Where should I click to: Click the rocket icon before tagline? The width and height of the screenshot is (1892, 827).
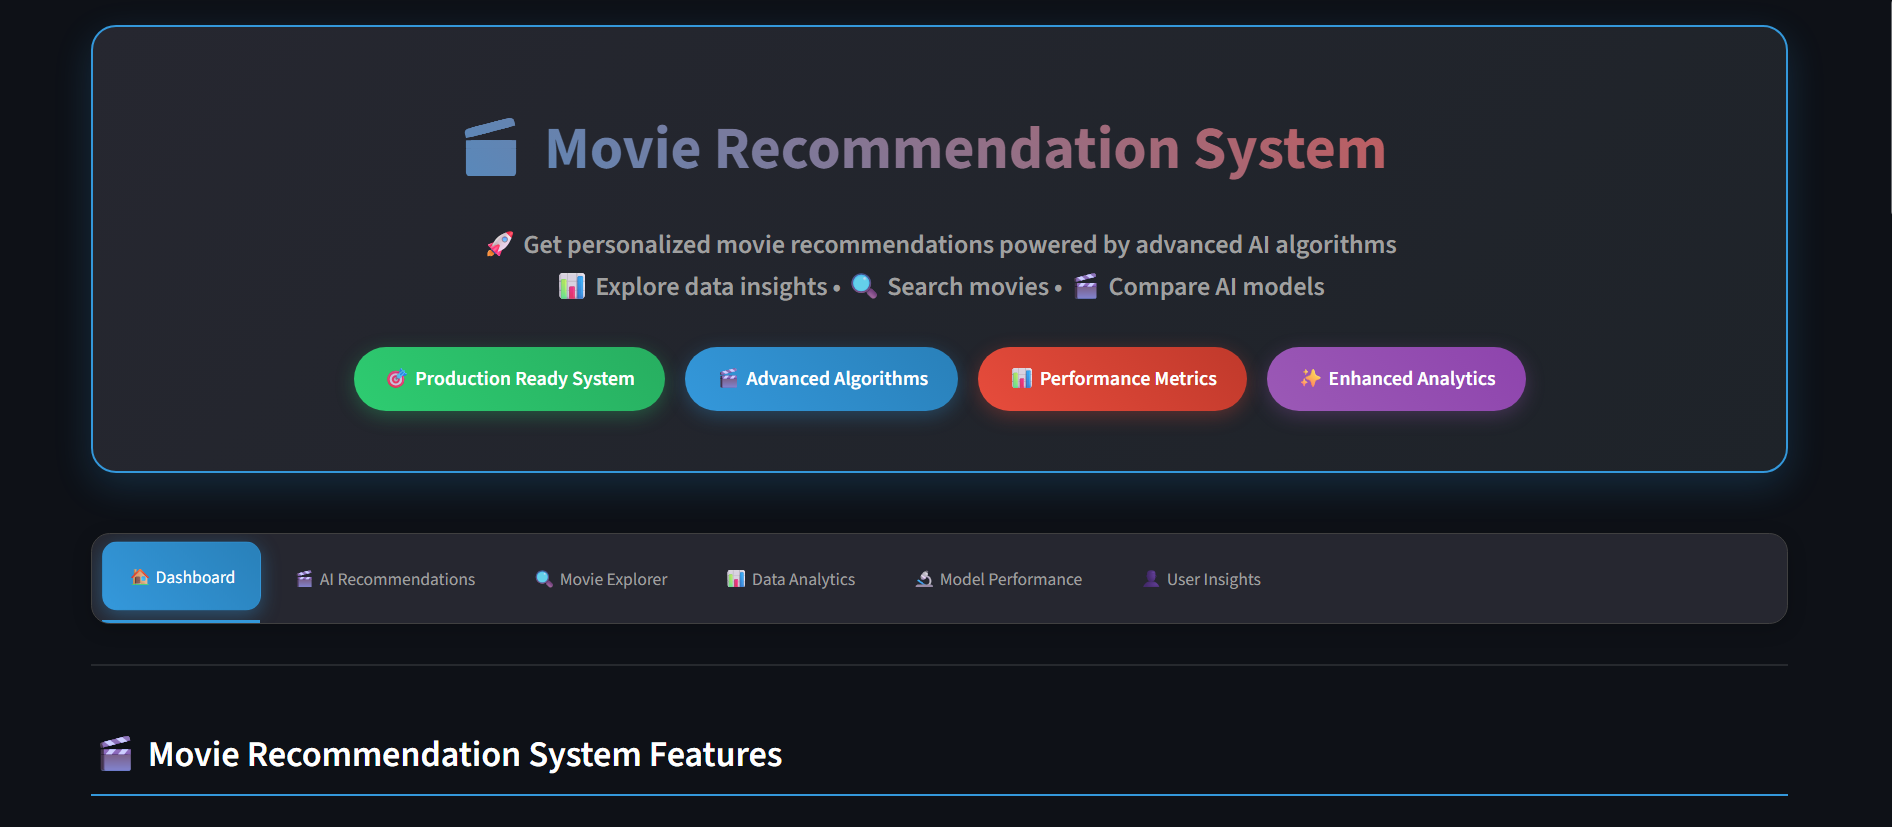499,244
